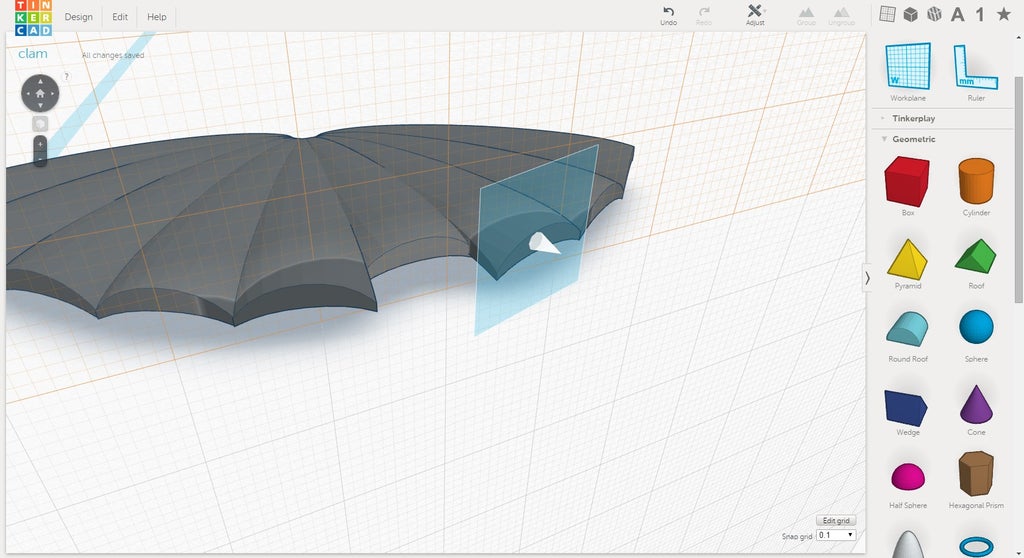Select the solid cube shapes category icon

click(910, 14)
